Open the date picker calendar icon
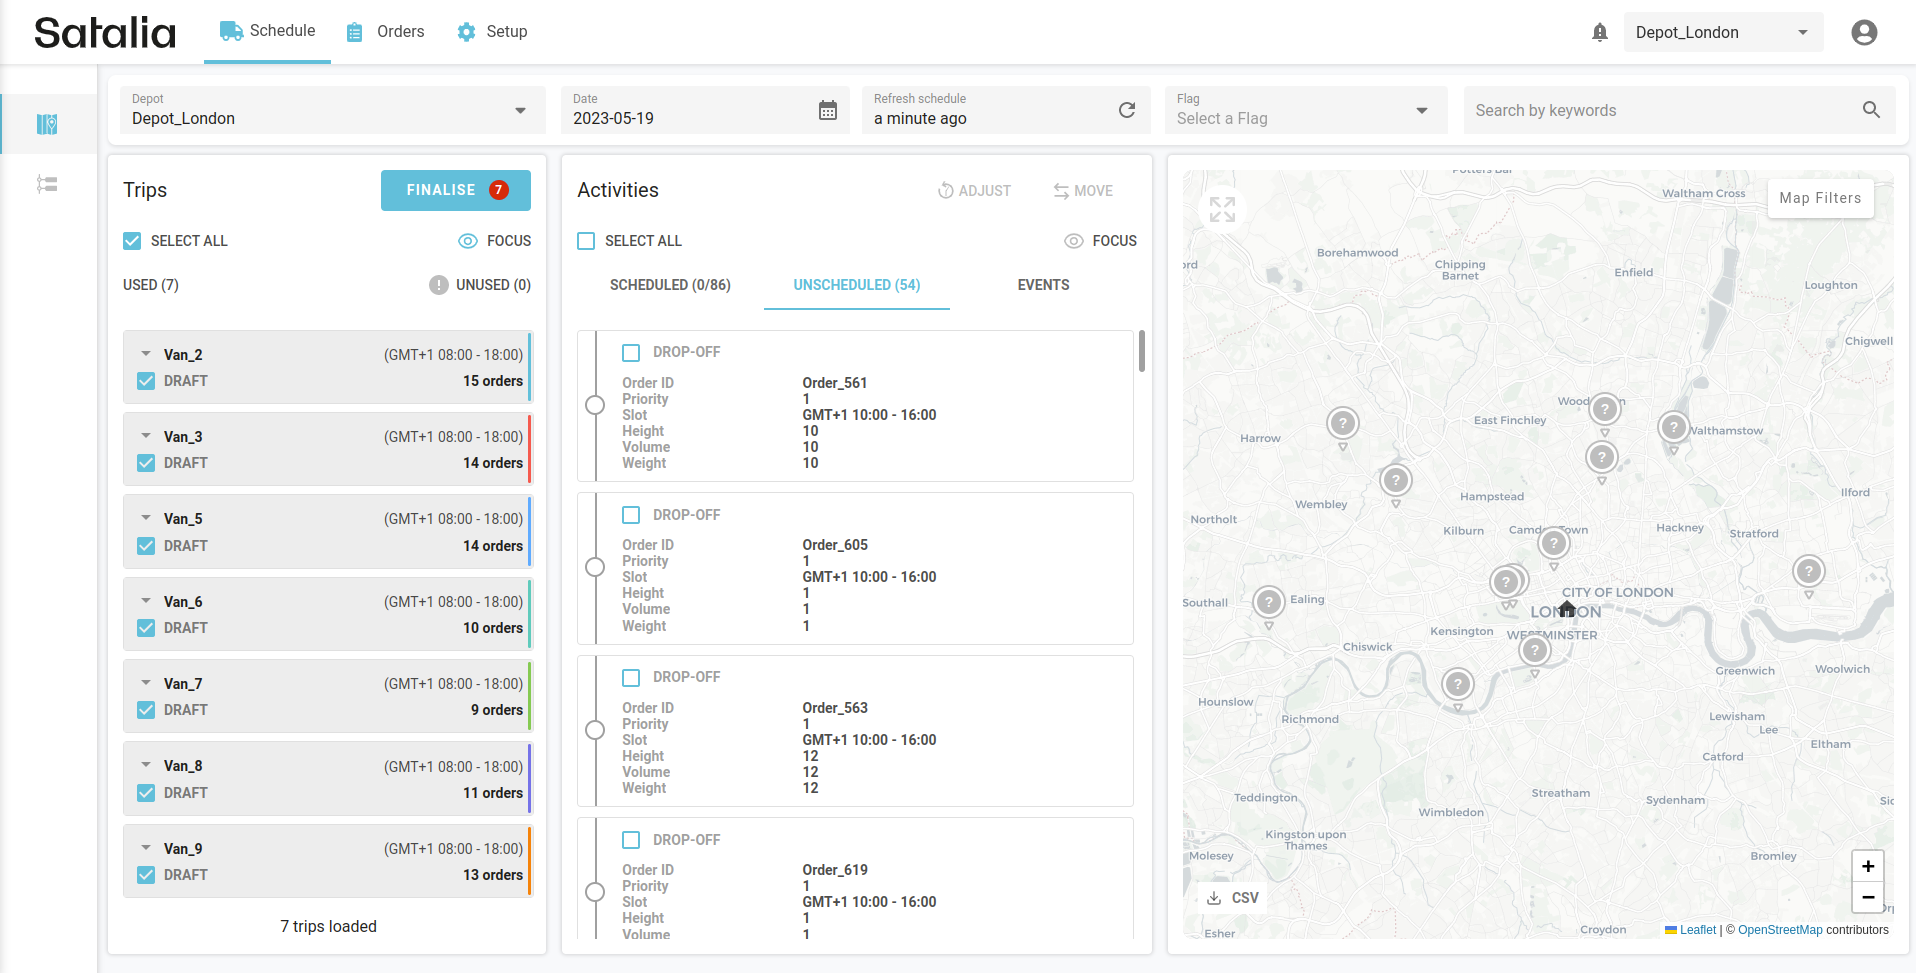 [828, 110]
